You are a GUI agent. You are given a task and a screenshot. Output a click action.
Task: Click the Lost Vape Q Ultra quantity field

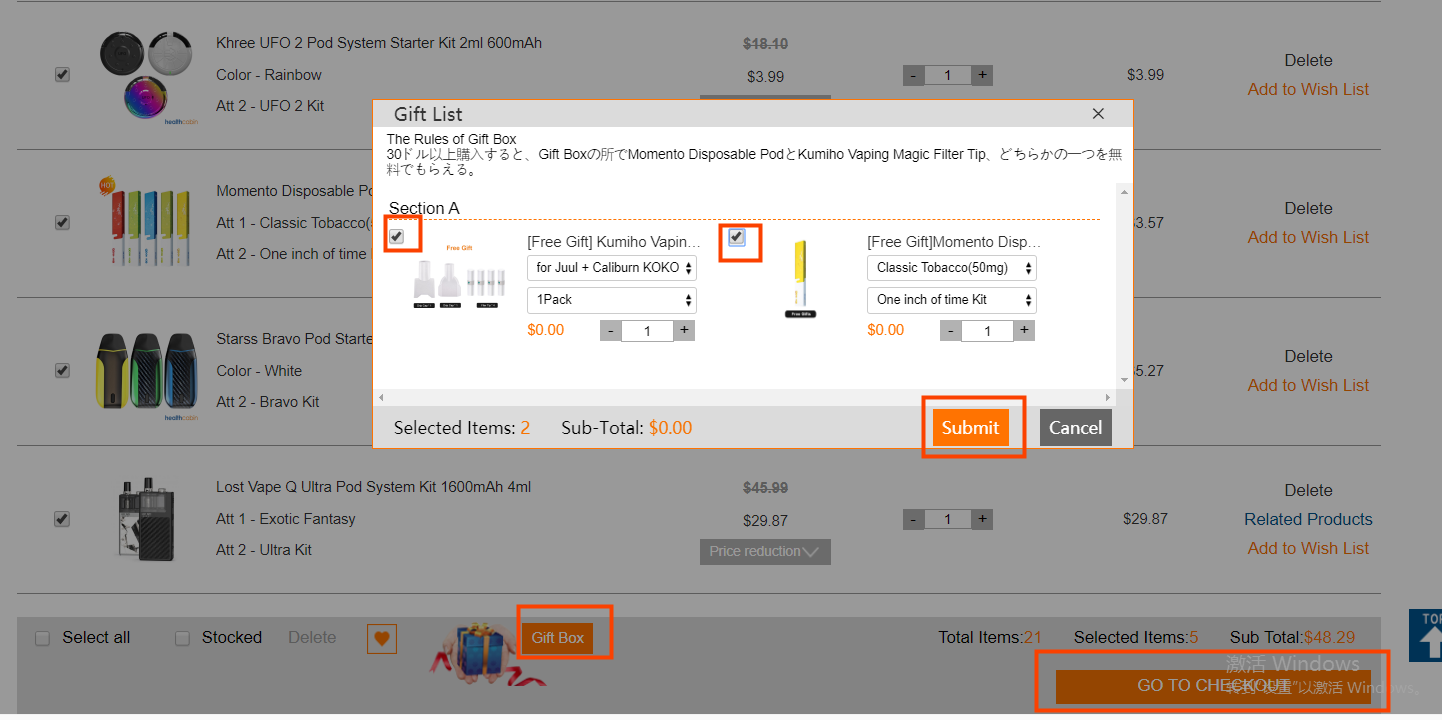click(948, 520)
